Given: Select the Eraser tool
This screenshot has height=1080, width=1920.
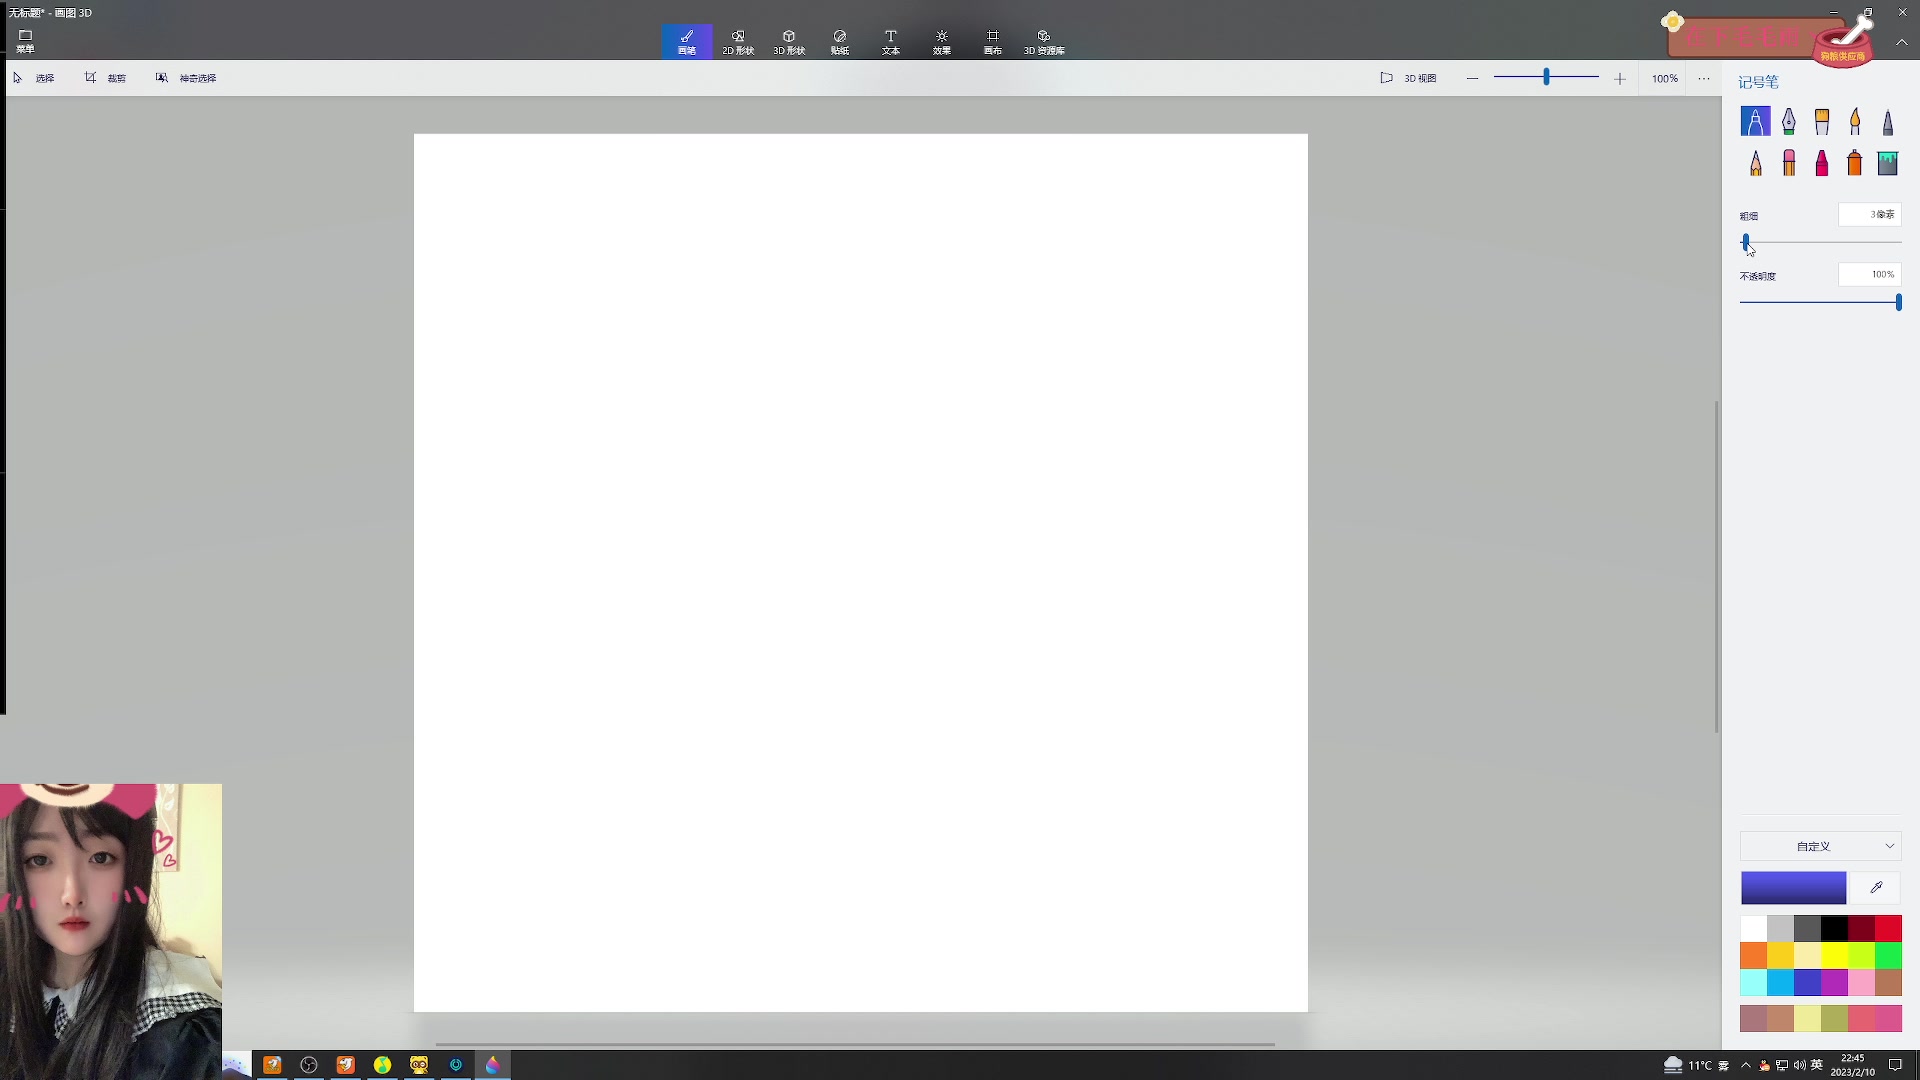Looking at the screenshot, I should (1789, 163).
